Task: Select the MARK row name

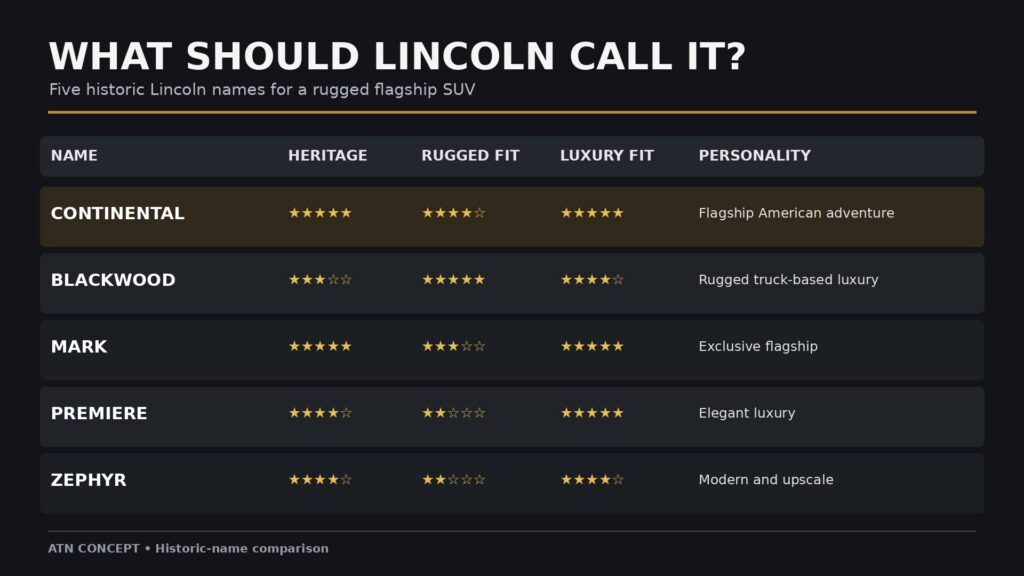Action: click(79, 347)
